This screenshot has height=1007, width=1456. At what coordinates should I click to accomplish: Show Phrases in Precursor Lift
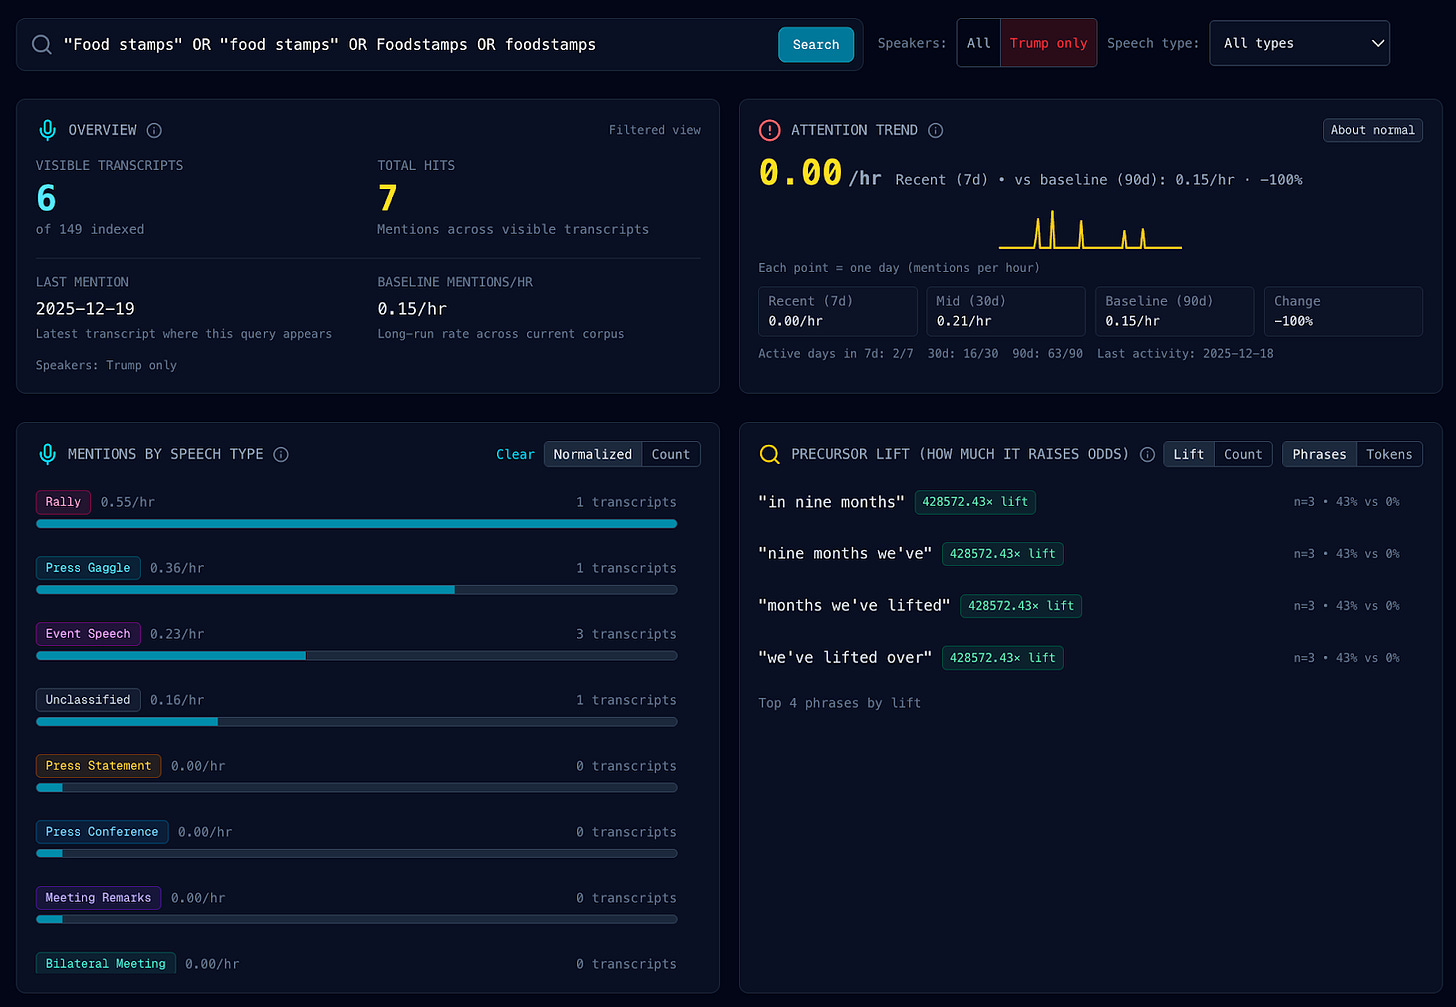coord(1319,454)
